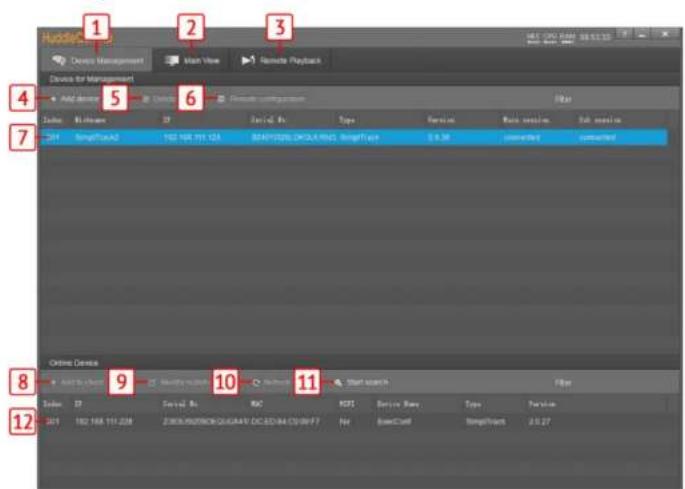This screenshot has height=489, width=685.
Task: Click the Delete device button
Action: click(159, 99)
